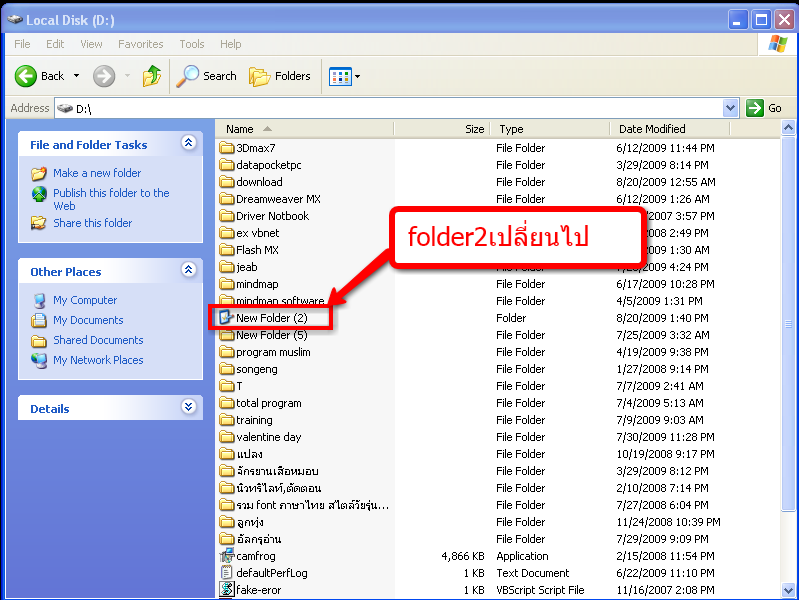Click Share this folder link

[92, 223]
